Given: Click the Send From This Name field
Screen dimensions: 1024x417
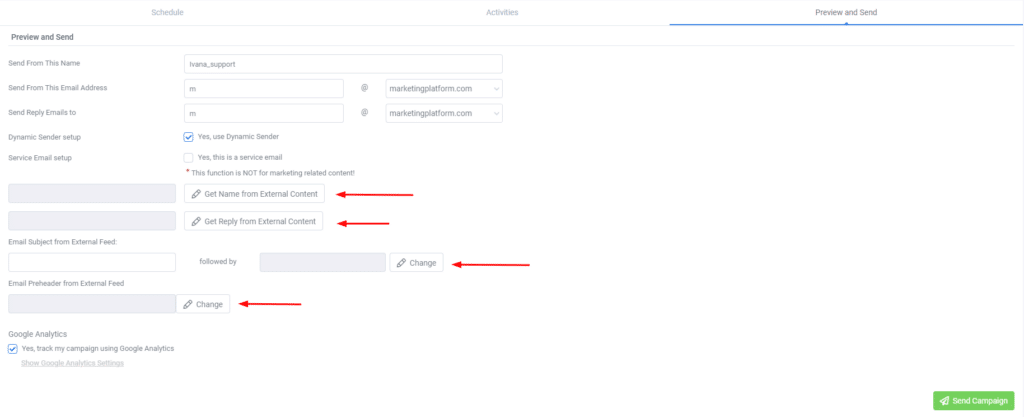Looking at the screenshot, I should click(344, 64).
